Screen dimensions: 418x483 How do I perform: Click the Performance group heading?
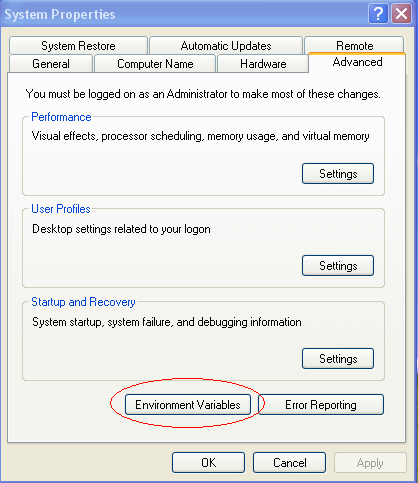coord(61,117)
